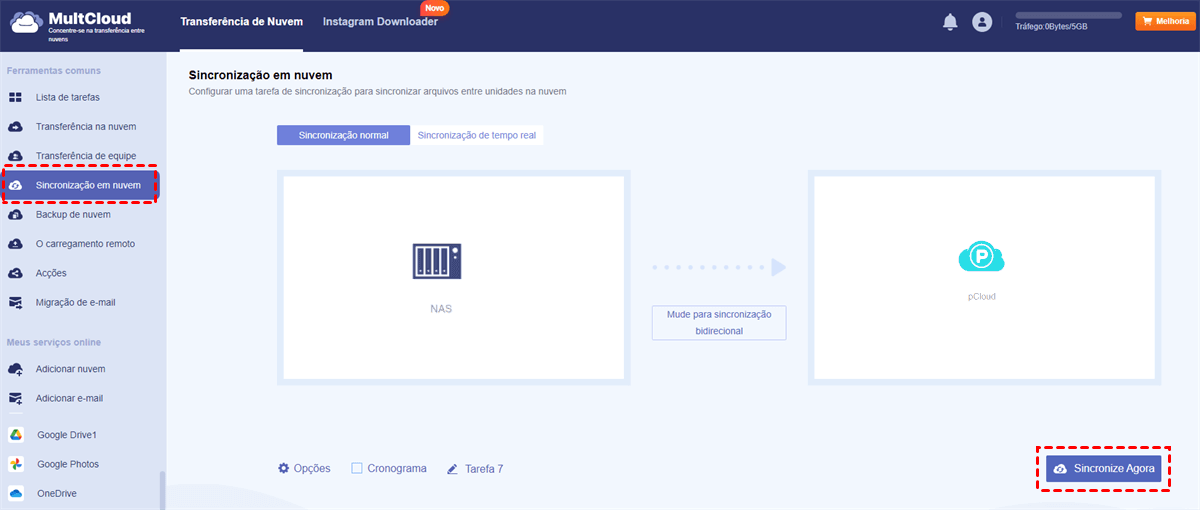
Task: Open Google Photos cloud entry
Action: (68, 464)
